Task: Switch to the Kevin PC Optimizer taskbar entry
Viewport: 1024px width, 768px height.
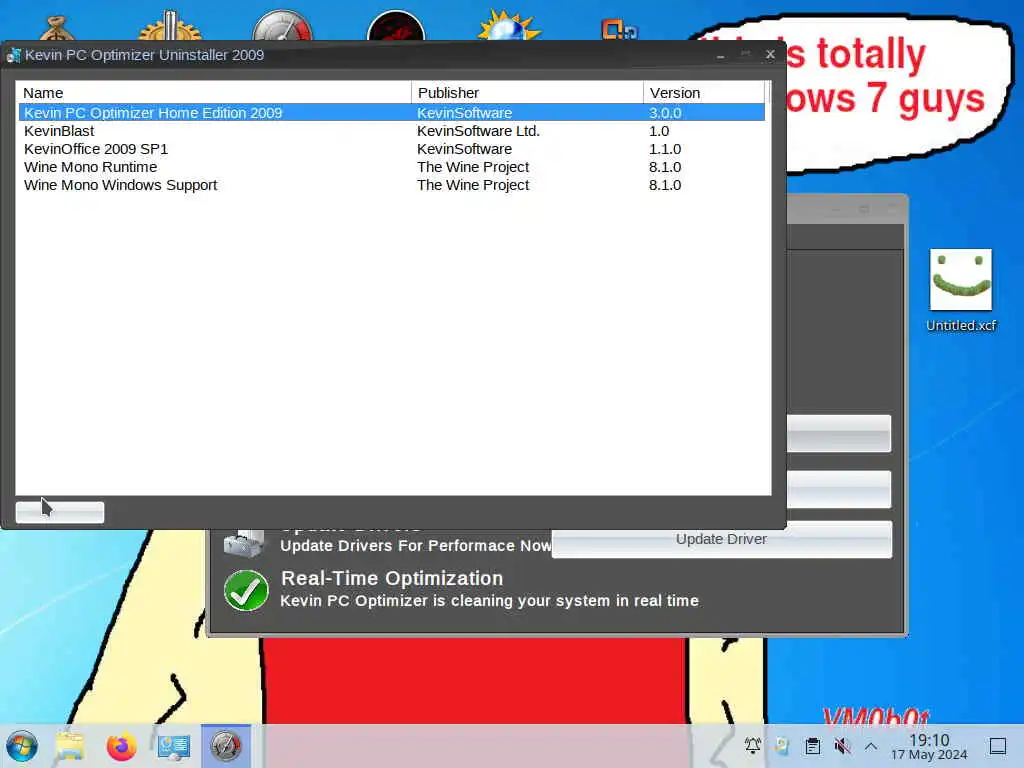Action: click(226, 746)
